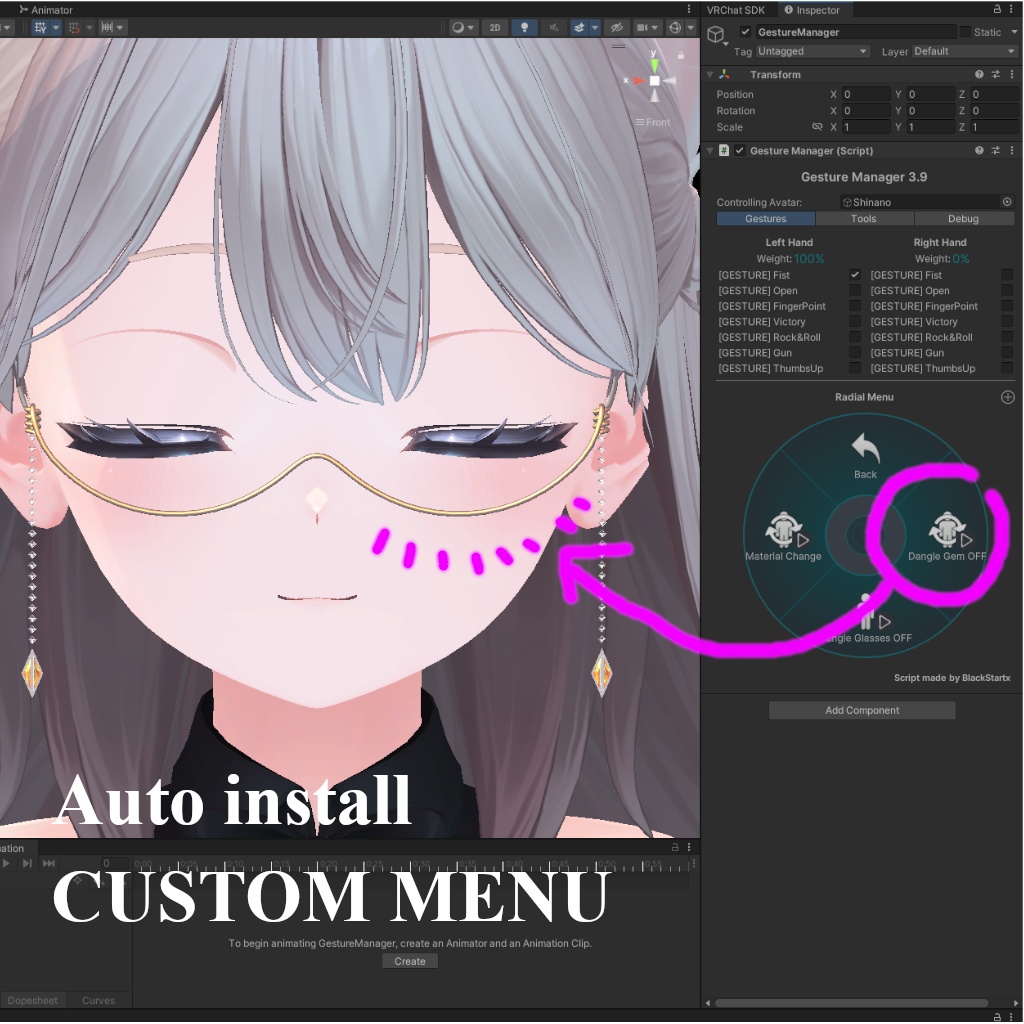
Task: Toggle GestureManager object active checkbox
Action: (x=745, y=31)
